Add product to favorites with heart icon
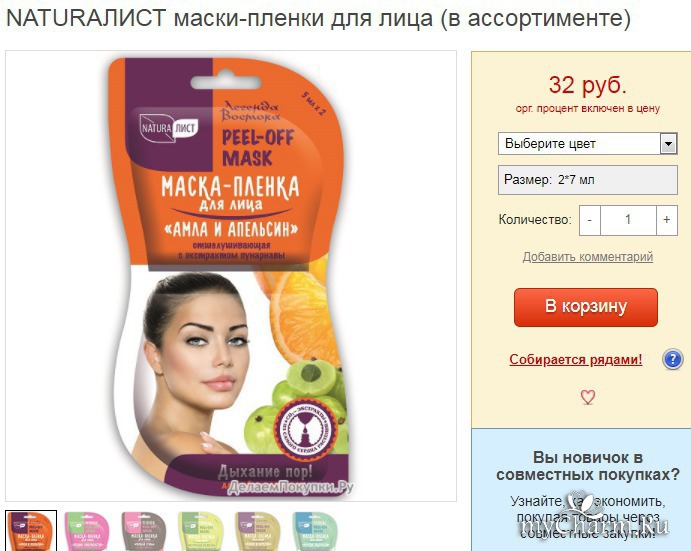 pos(587,397)
